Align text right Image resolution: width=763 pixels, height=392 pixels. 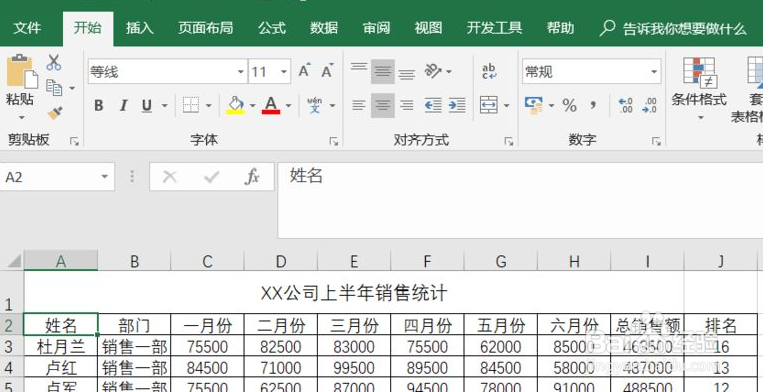click(406, 105)
